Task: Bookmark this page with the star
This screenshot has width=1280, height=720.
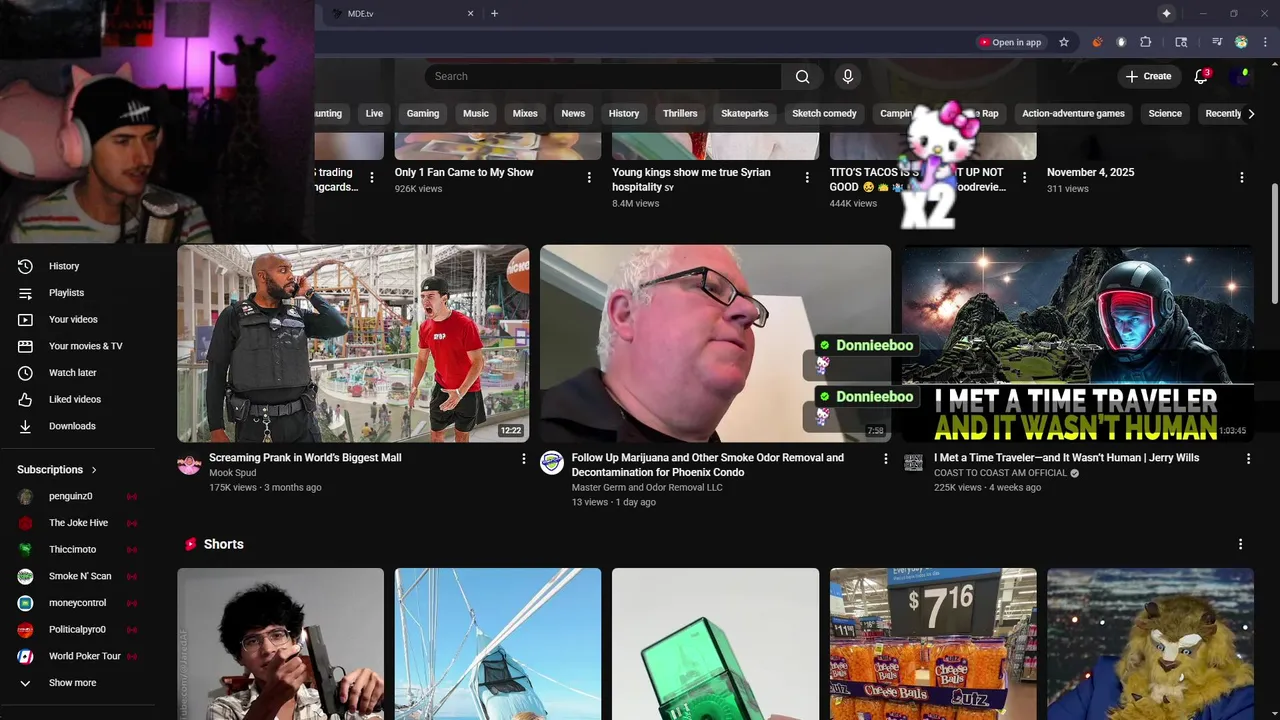Action: [1064, 42]
